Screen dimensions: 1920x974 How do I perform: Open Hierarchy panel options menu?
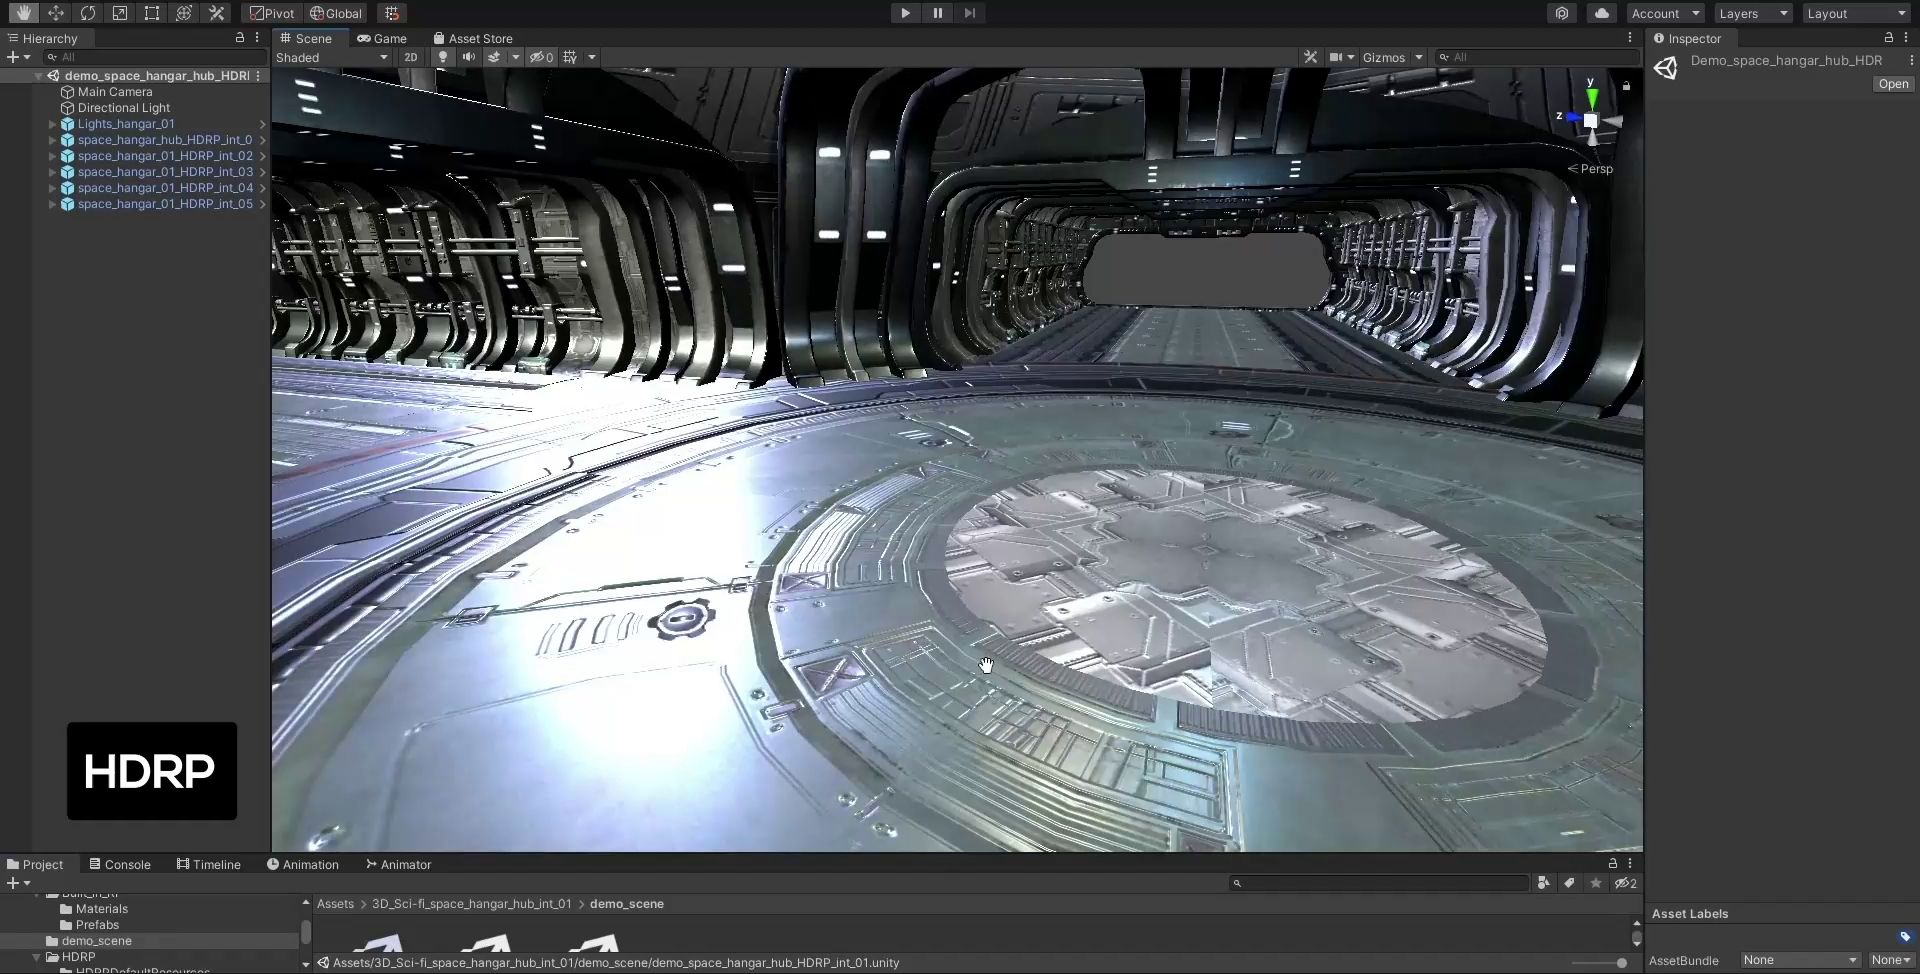point(257,37)
